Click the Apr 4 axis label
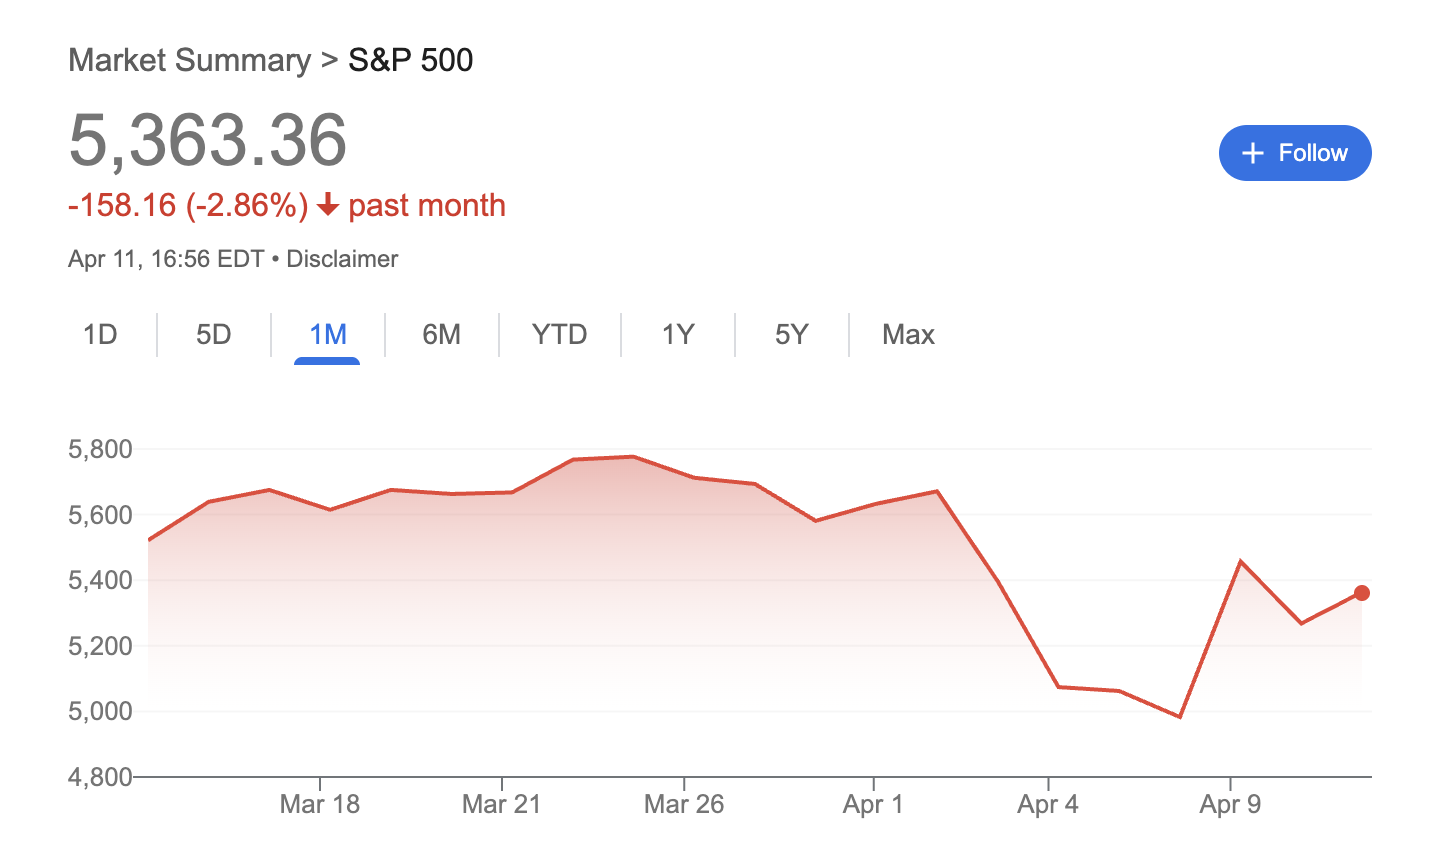Screen dimensions: 1450x848 (x=1047, y=804)
